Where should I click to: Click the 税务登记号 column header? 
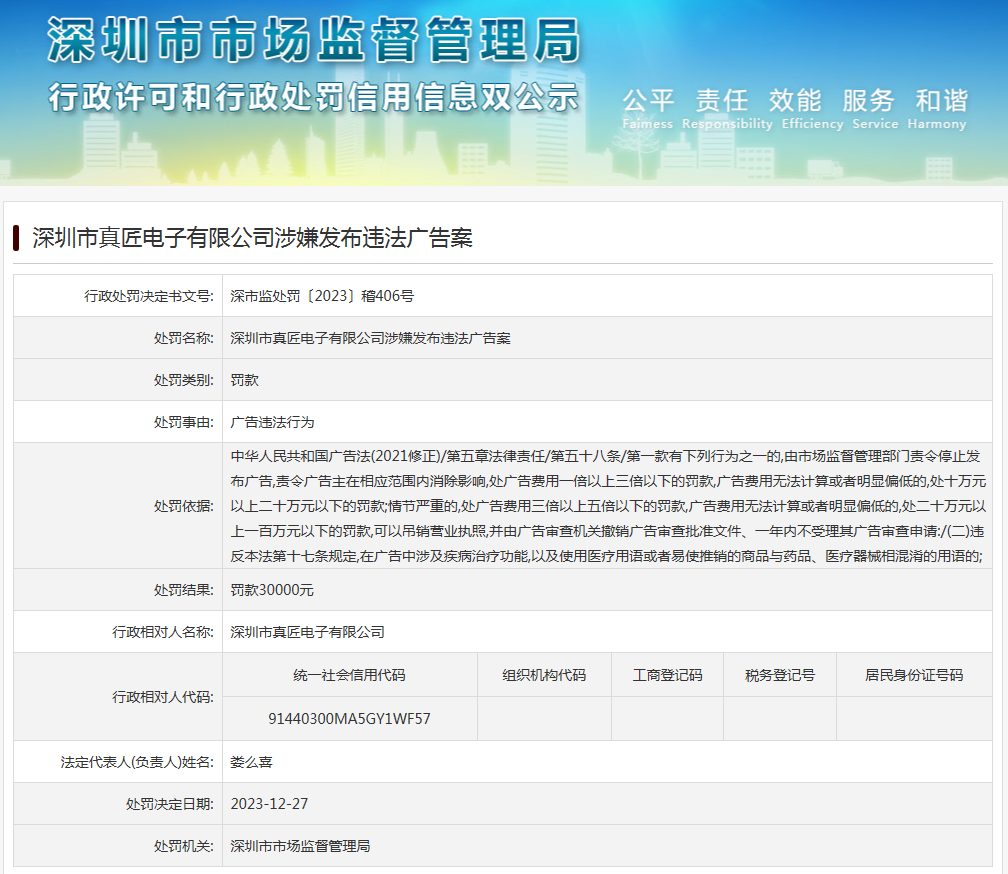tap(780, 675)
